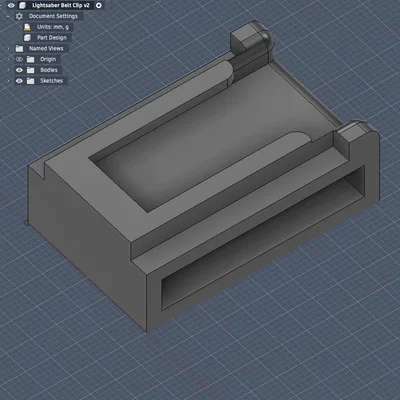Select the Lightsaber Belt Clip v2 label

pos(61,5)
